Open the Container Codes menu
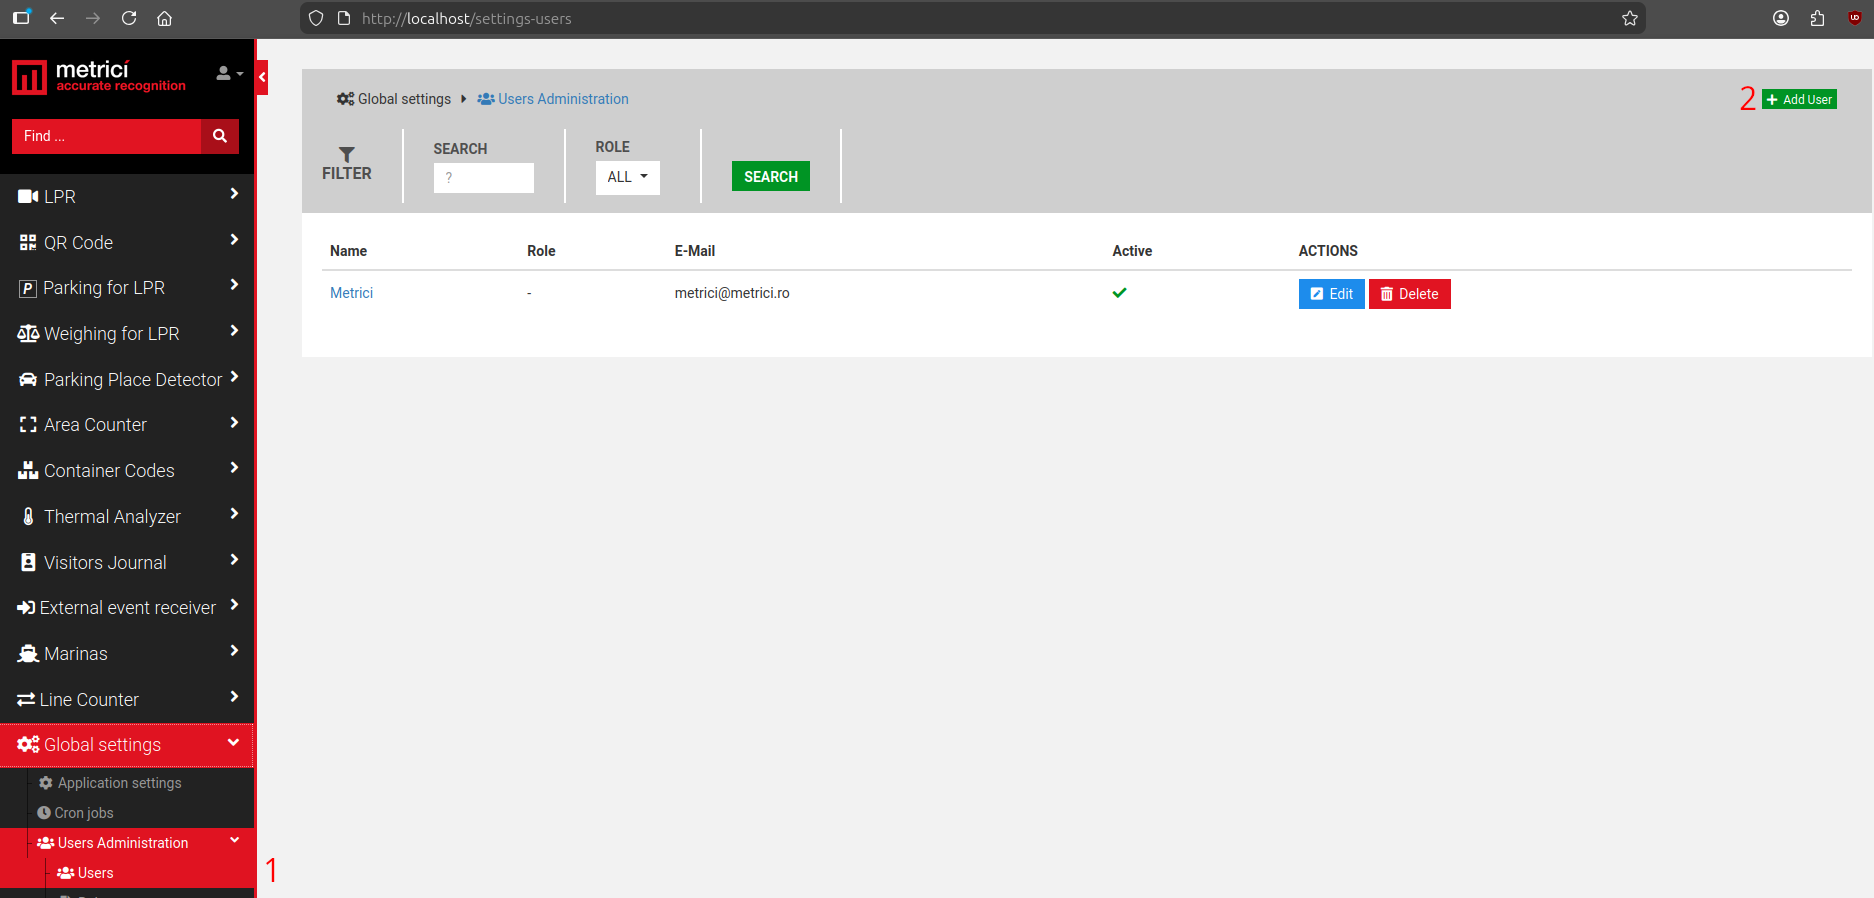 (127, 471)
